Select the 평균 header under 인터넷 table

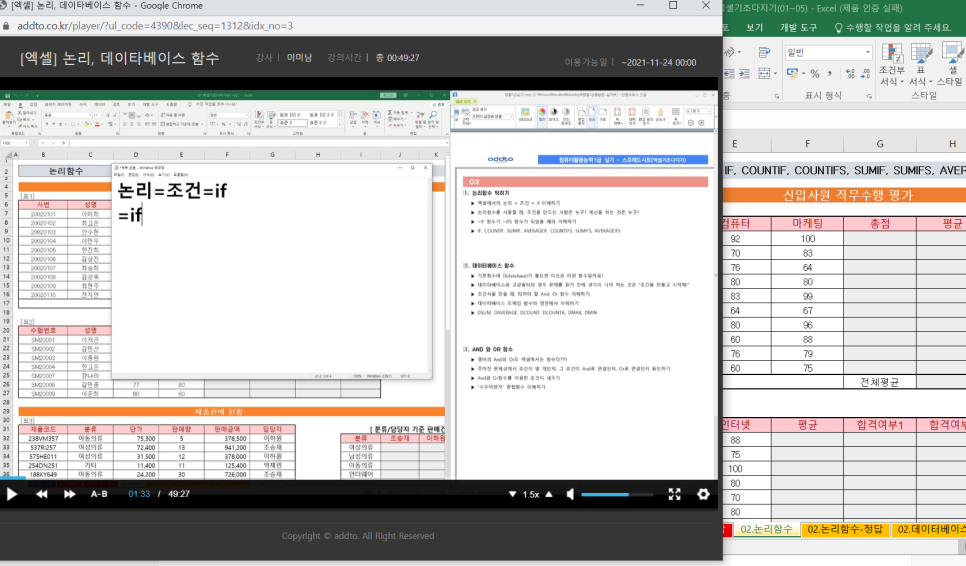(807, 425)
